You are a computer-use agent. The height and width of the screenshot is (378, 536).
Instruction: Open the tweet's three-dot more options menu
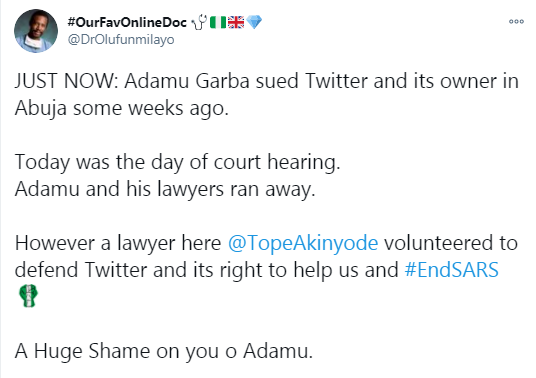click(516, 22)
